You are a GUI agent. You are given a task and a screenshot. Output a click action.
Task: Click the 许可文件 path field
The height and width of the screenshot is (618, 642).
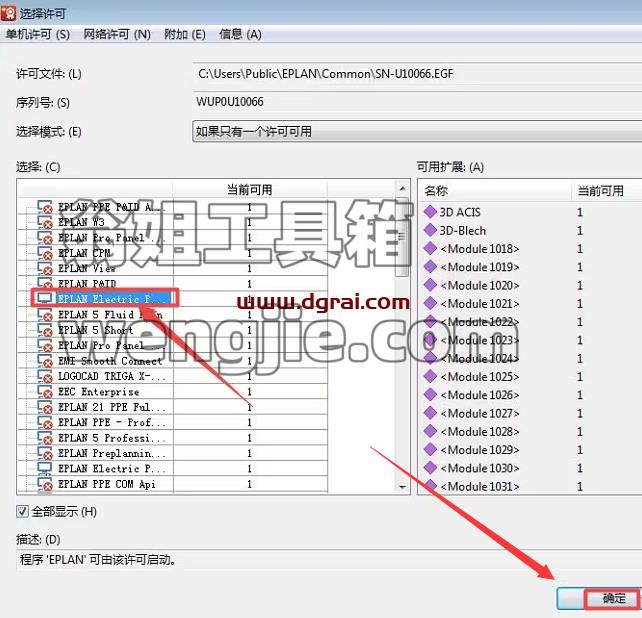click(x=417, y=74)
